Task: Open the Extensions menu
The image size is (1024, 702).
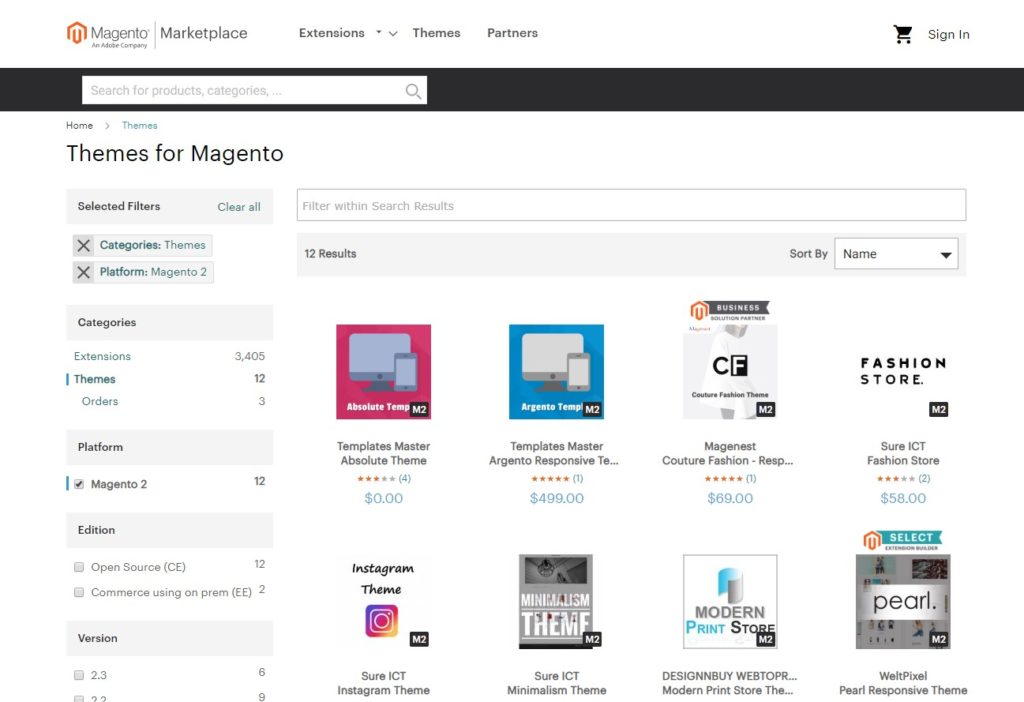Action: point(332,33)
